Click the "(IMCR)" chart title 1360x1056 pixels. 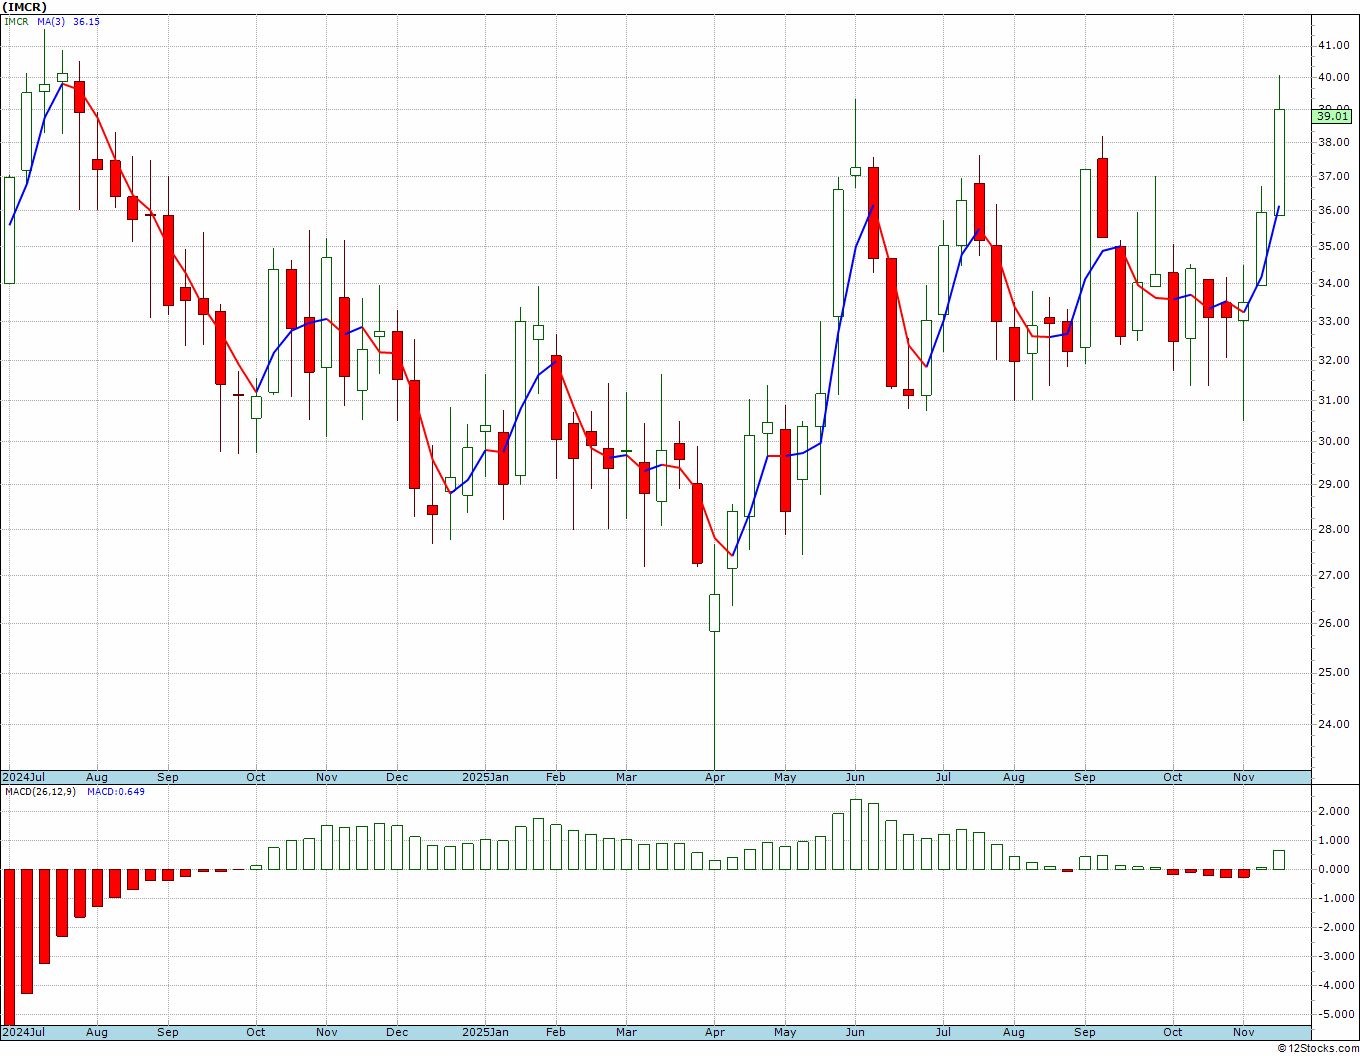click(x=23, y=7)
